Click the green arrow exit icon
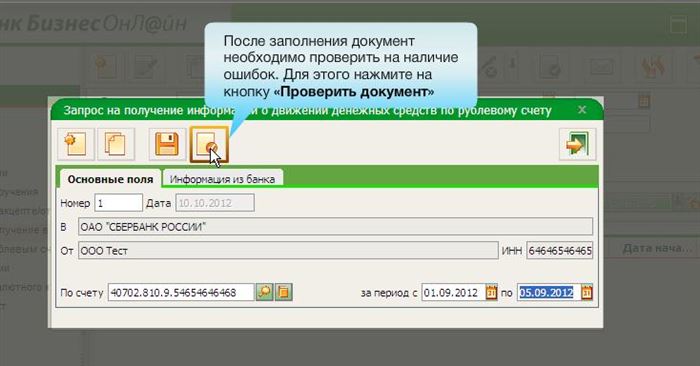 tap(577, 144)
